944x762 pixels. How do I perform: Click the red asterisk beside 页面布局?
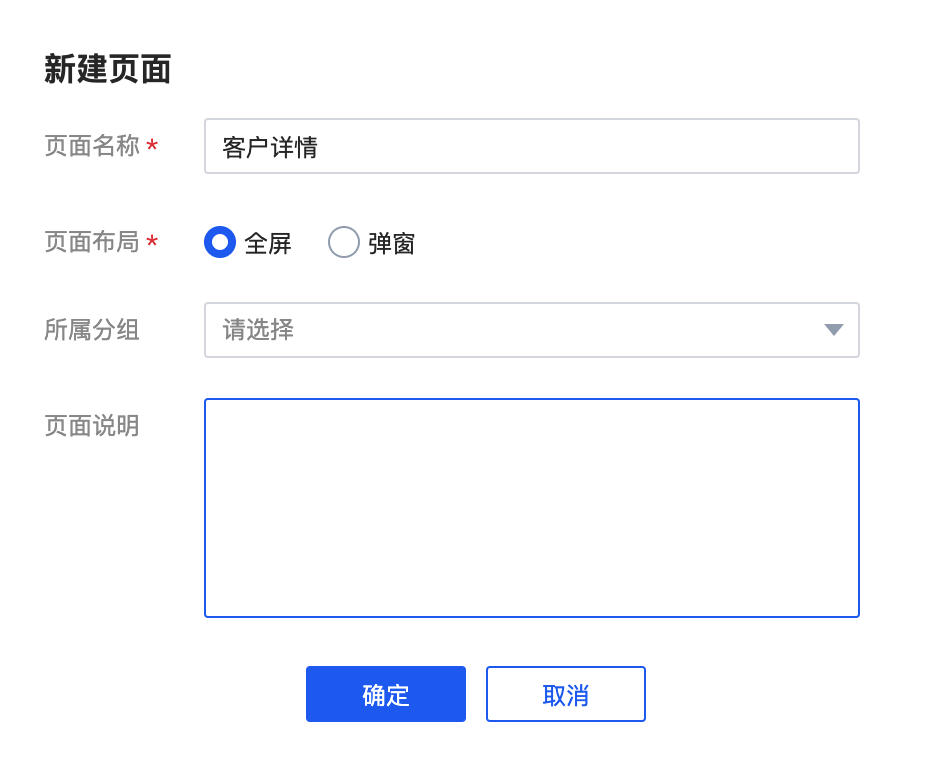(x=152, y=241)
